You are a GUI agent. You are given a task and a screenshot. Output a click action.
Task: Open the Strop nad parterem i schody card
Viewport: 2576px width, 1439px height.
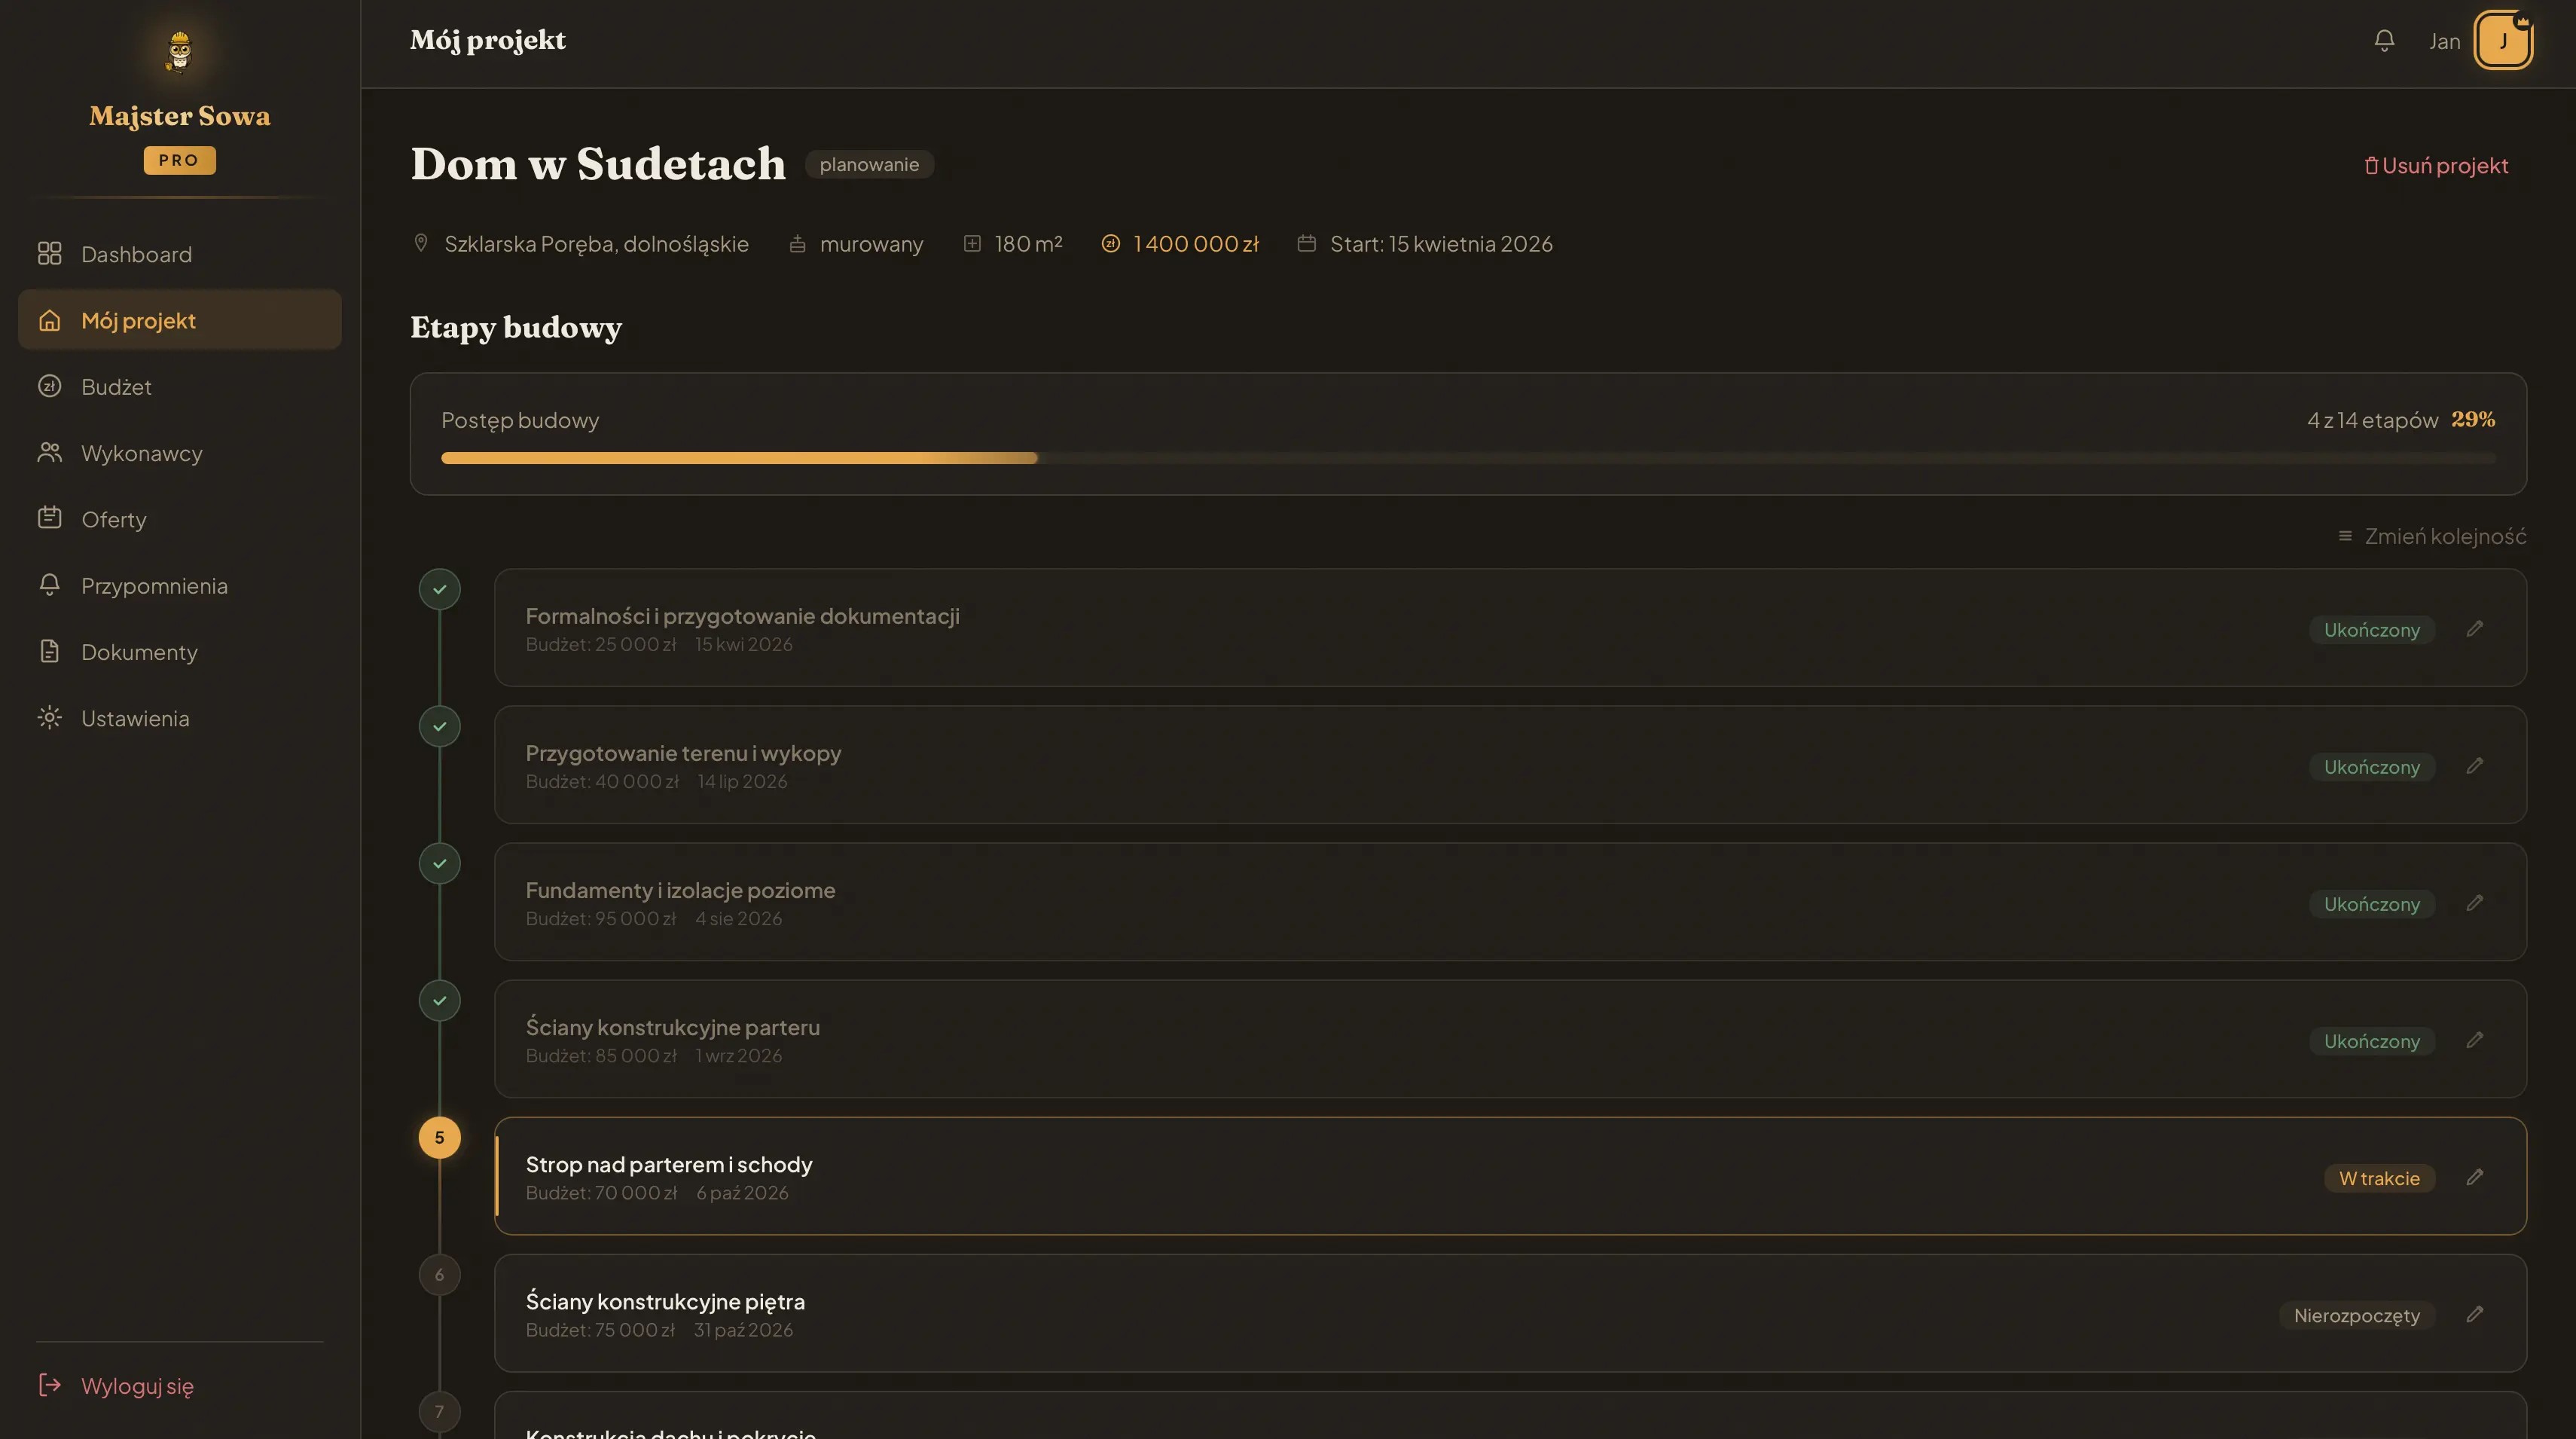pos(1510,1175)
